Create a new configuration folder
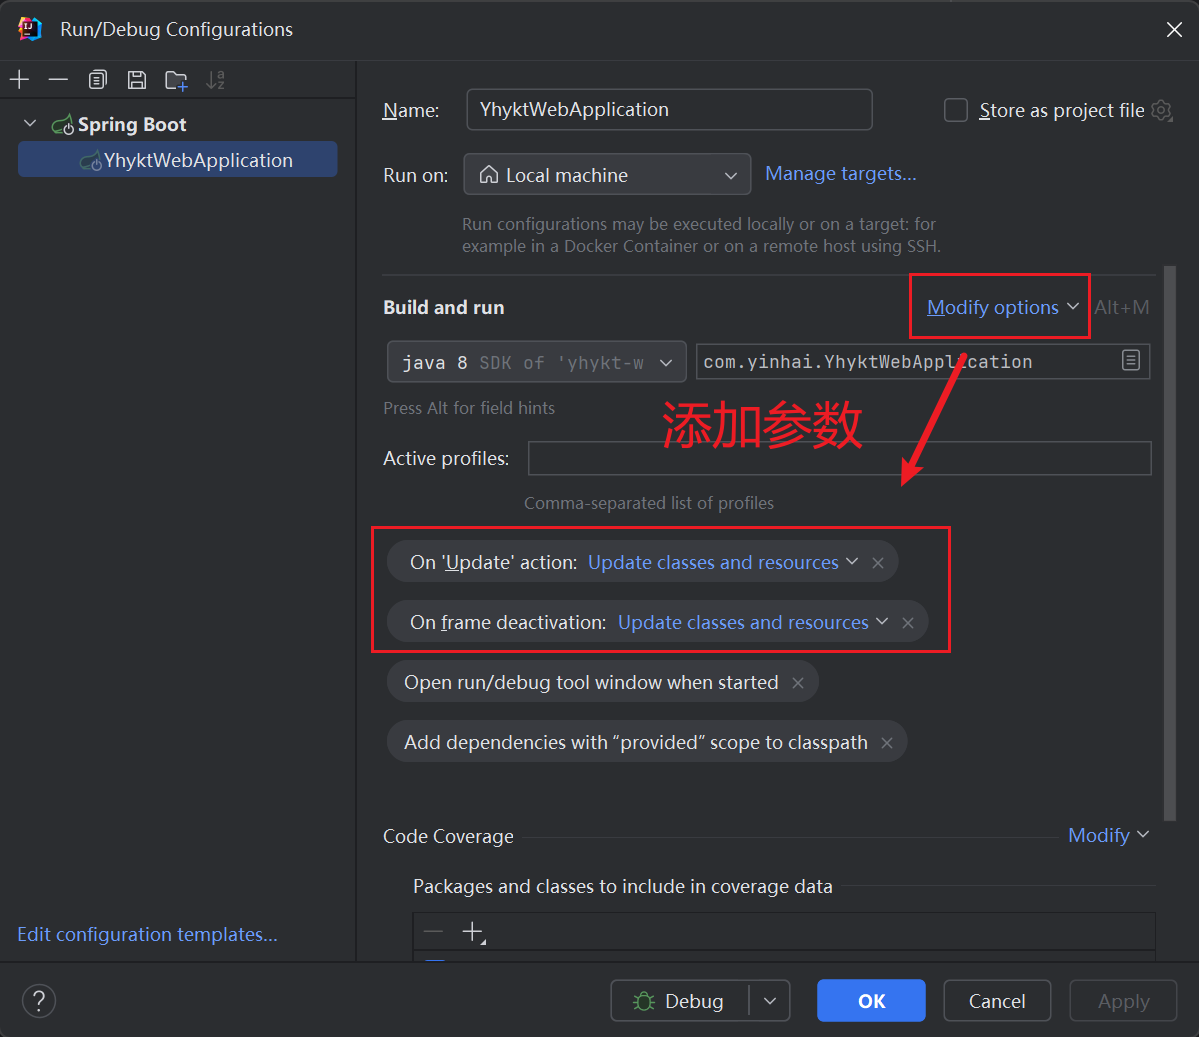 [x=177, y=80]
